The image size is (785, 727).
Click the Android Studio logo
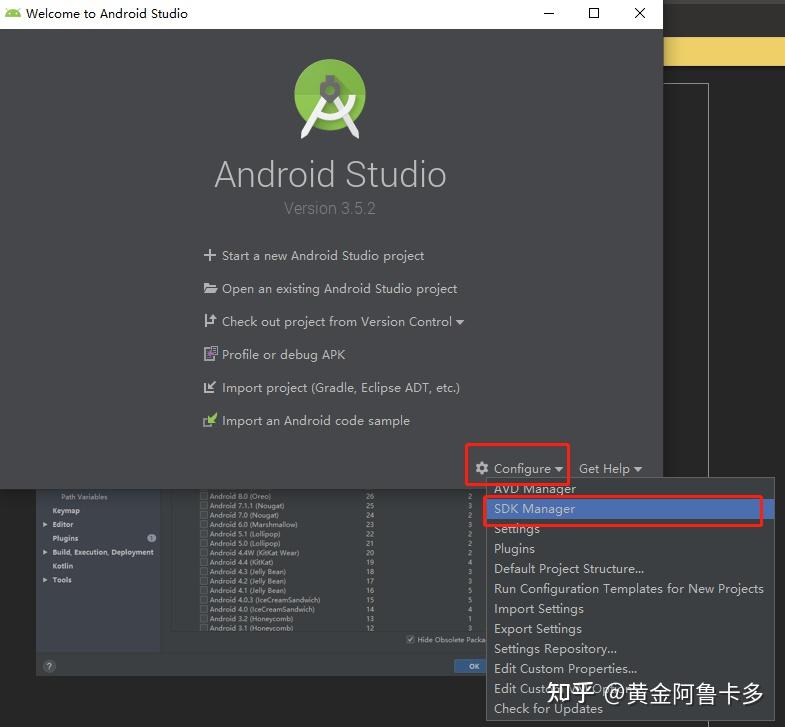click(330, 99)
